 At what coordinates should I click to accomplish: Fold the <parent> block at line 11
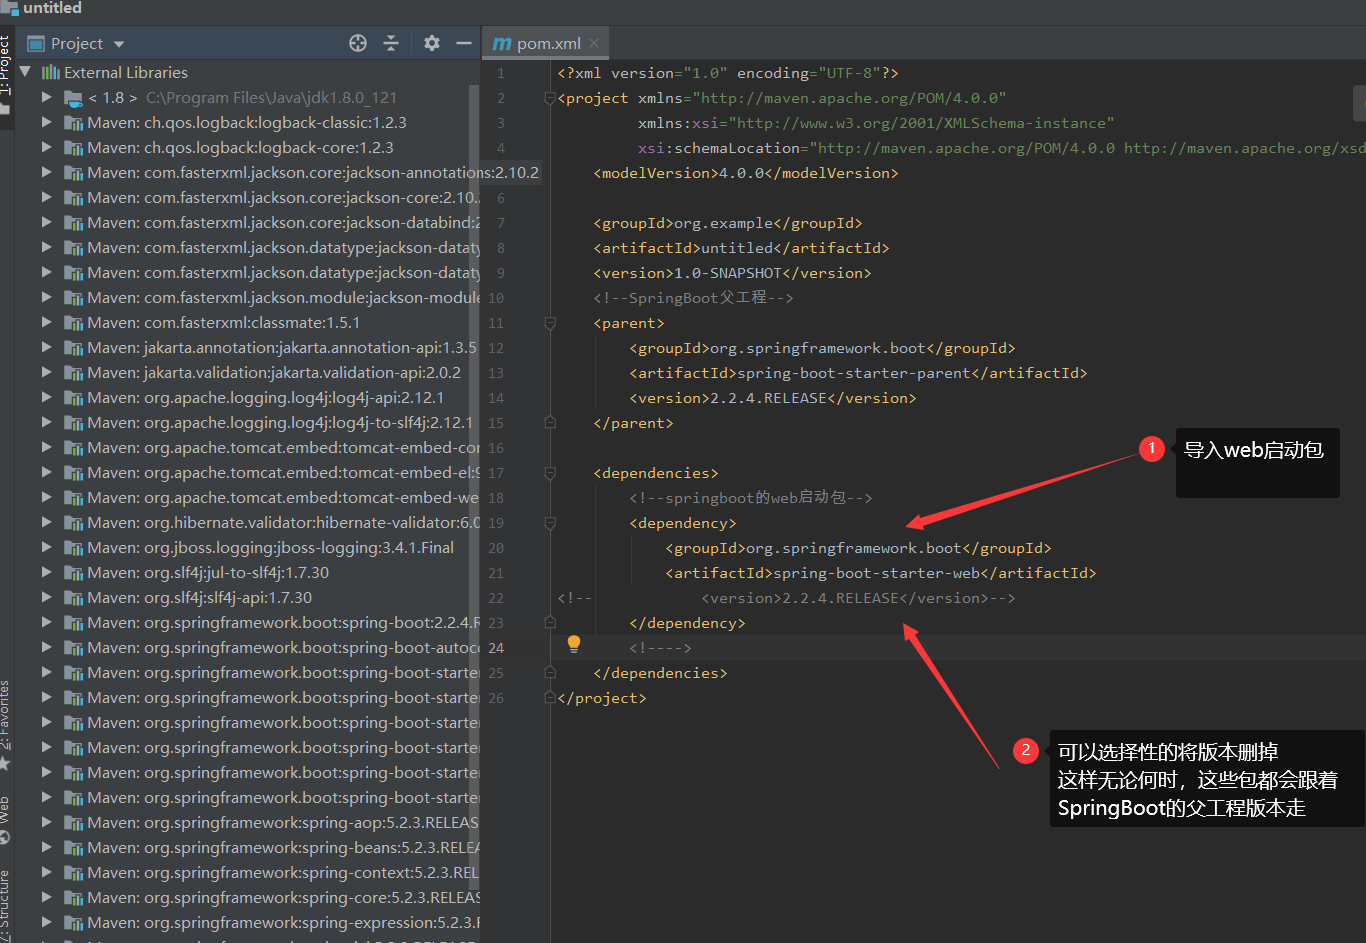[x=549, y=323]
